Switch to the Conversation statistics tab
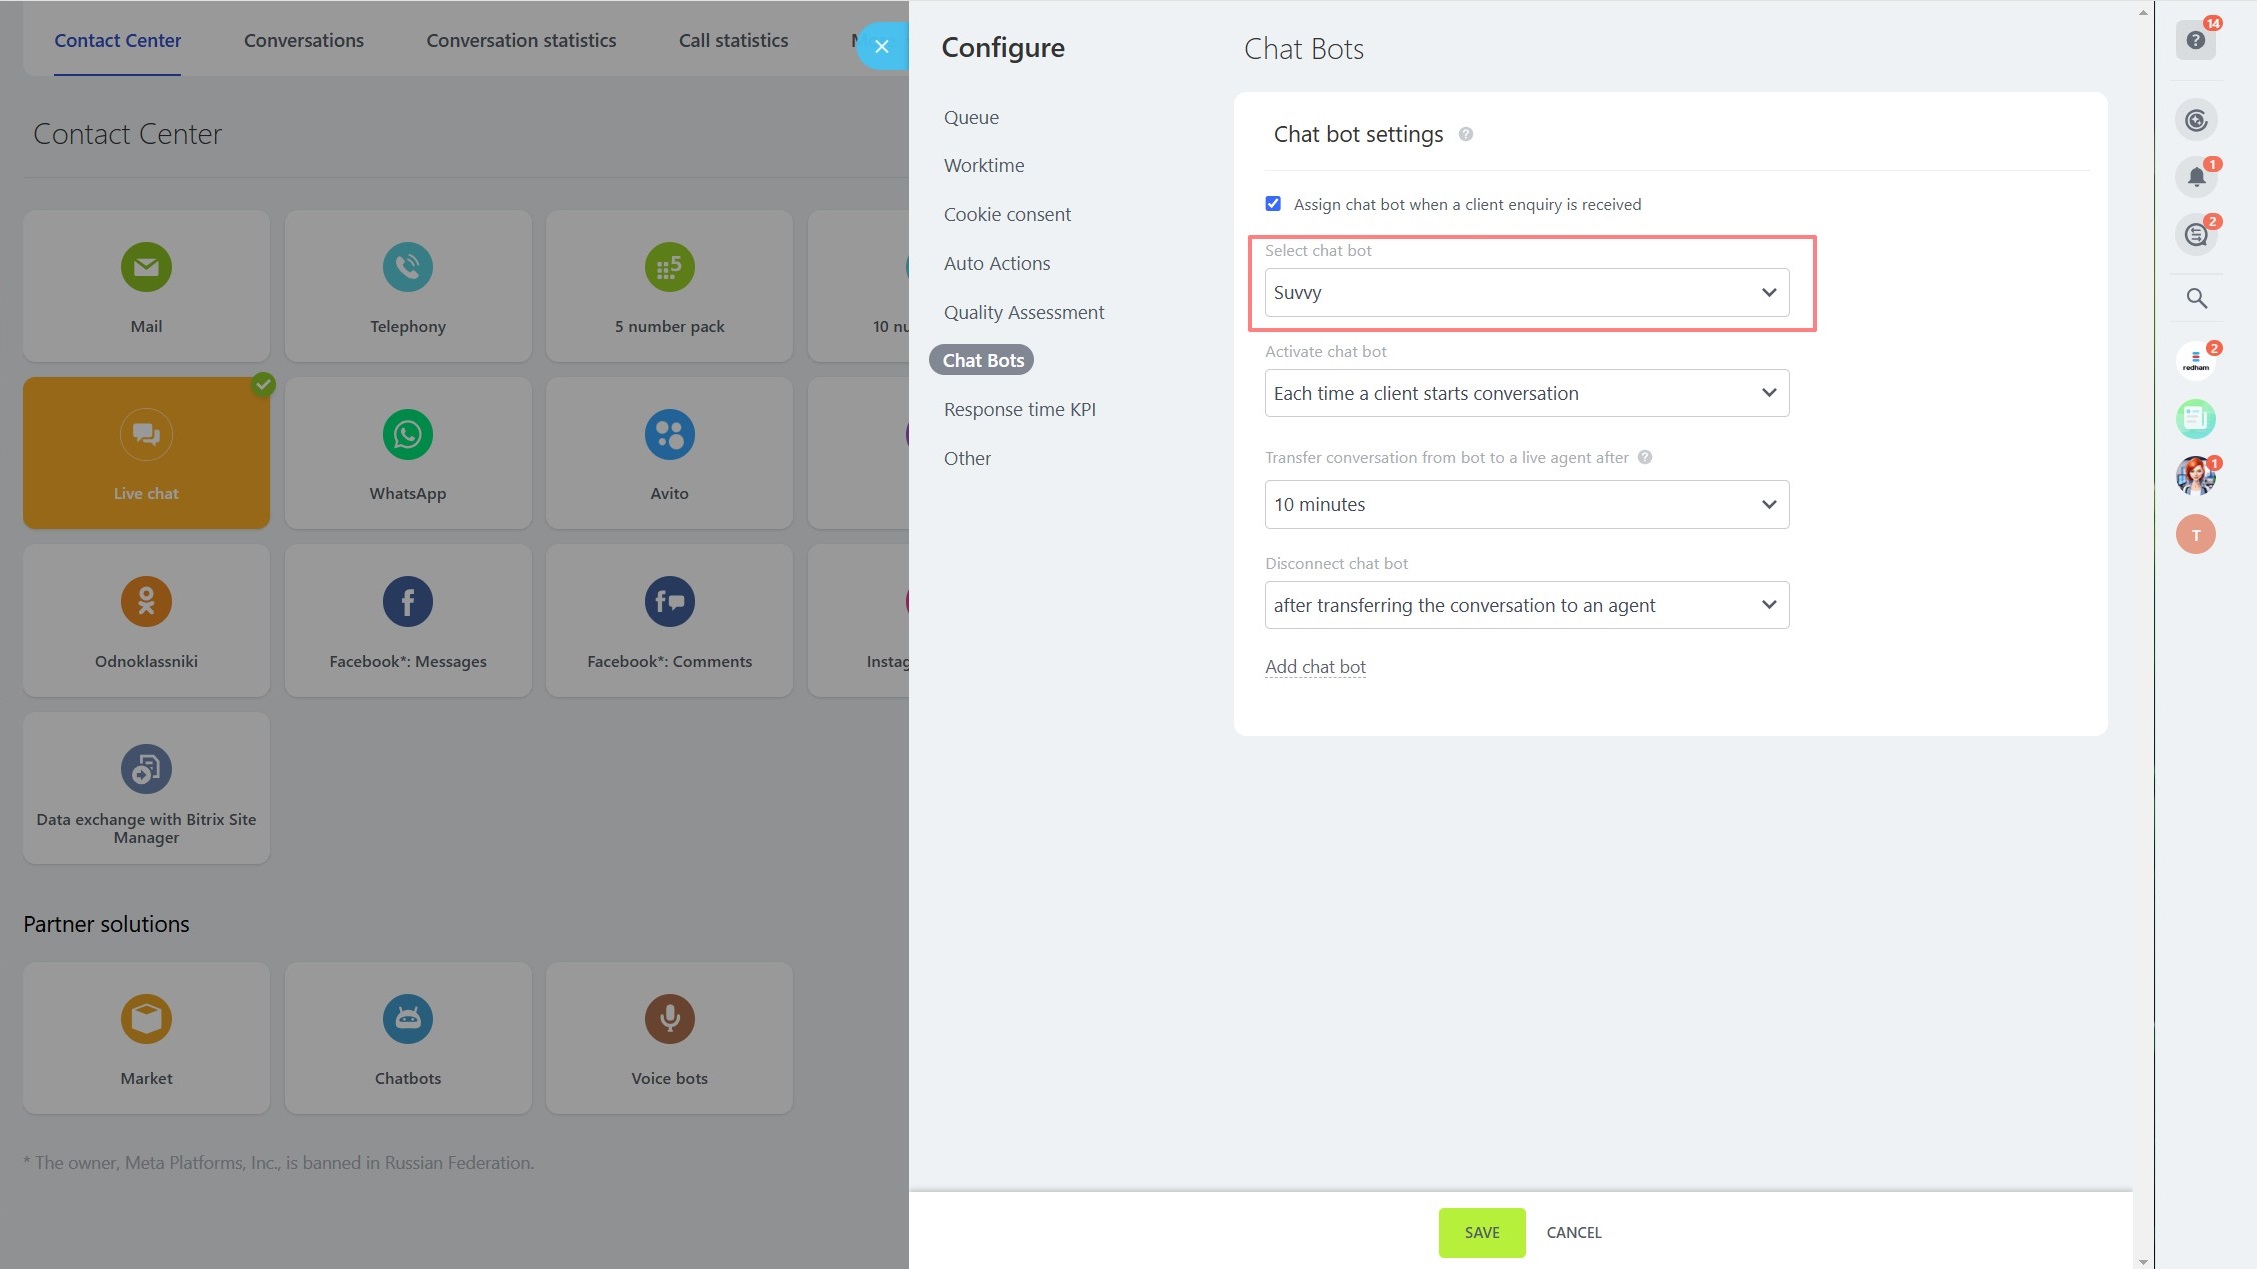This screenshot has width=2257, height=1269. click(x=520, y=40)
